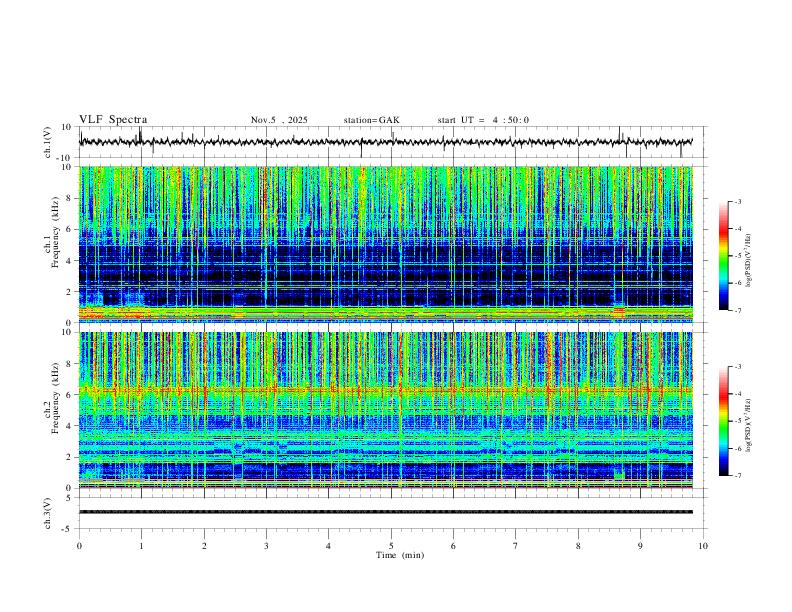
Task: Select the date text "Nov.5 , 2025"
Action: [279, 120]
